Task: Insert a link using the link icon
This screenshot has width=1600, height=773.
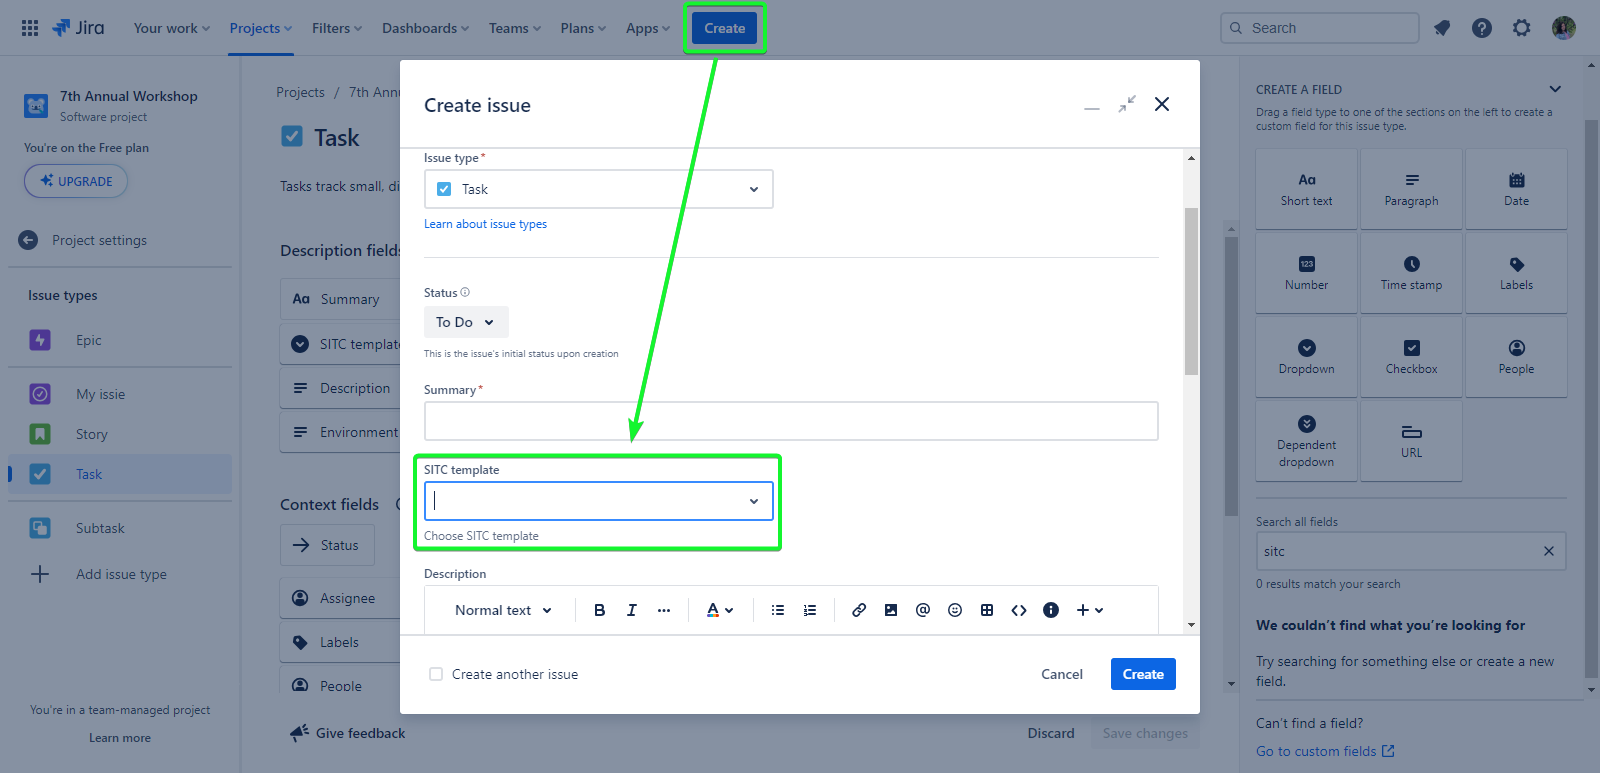Action: click(859, 610)
